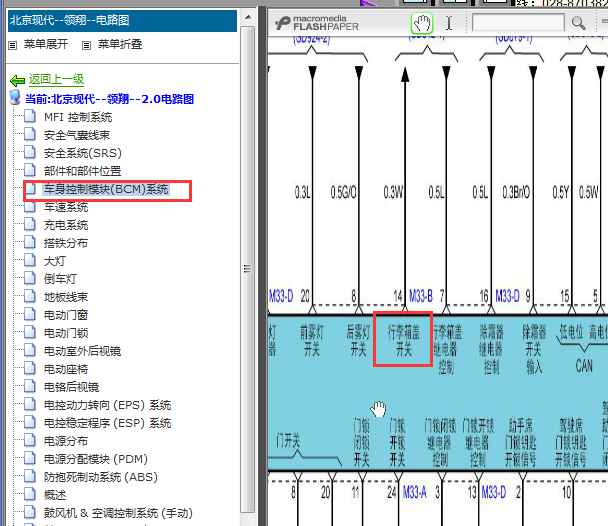Open 大灯 tree item
The height and width of the screenshot is (526, 608).
55,261
